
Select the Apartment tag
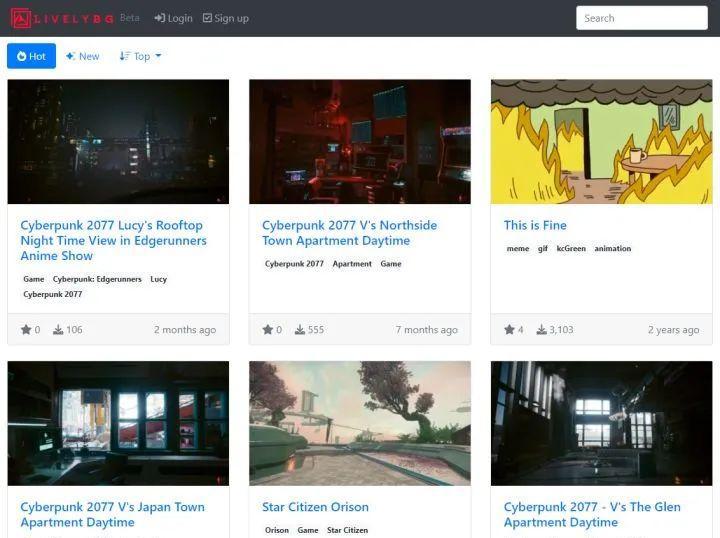[x=352, y=264]
